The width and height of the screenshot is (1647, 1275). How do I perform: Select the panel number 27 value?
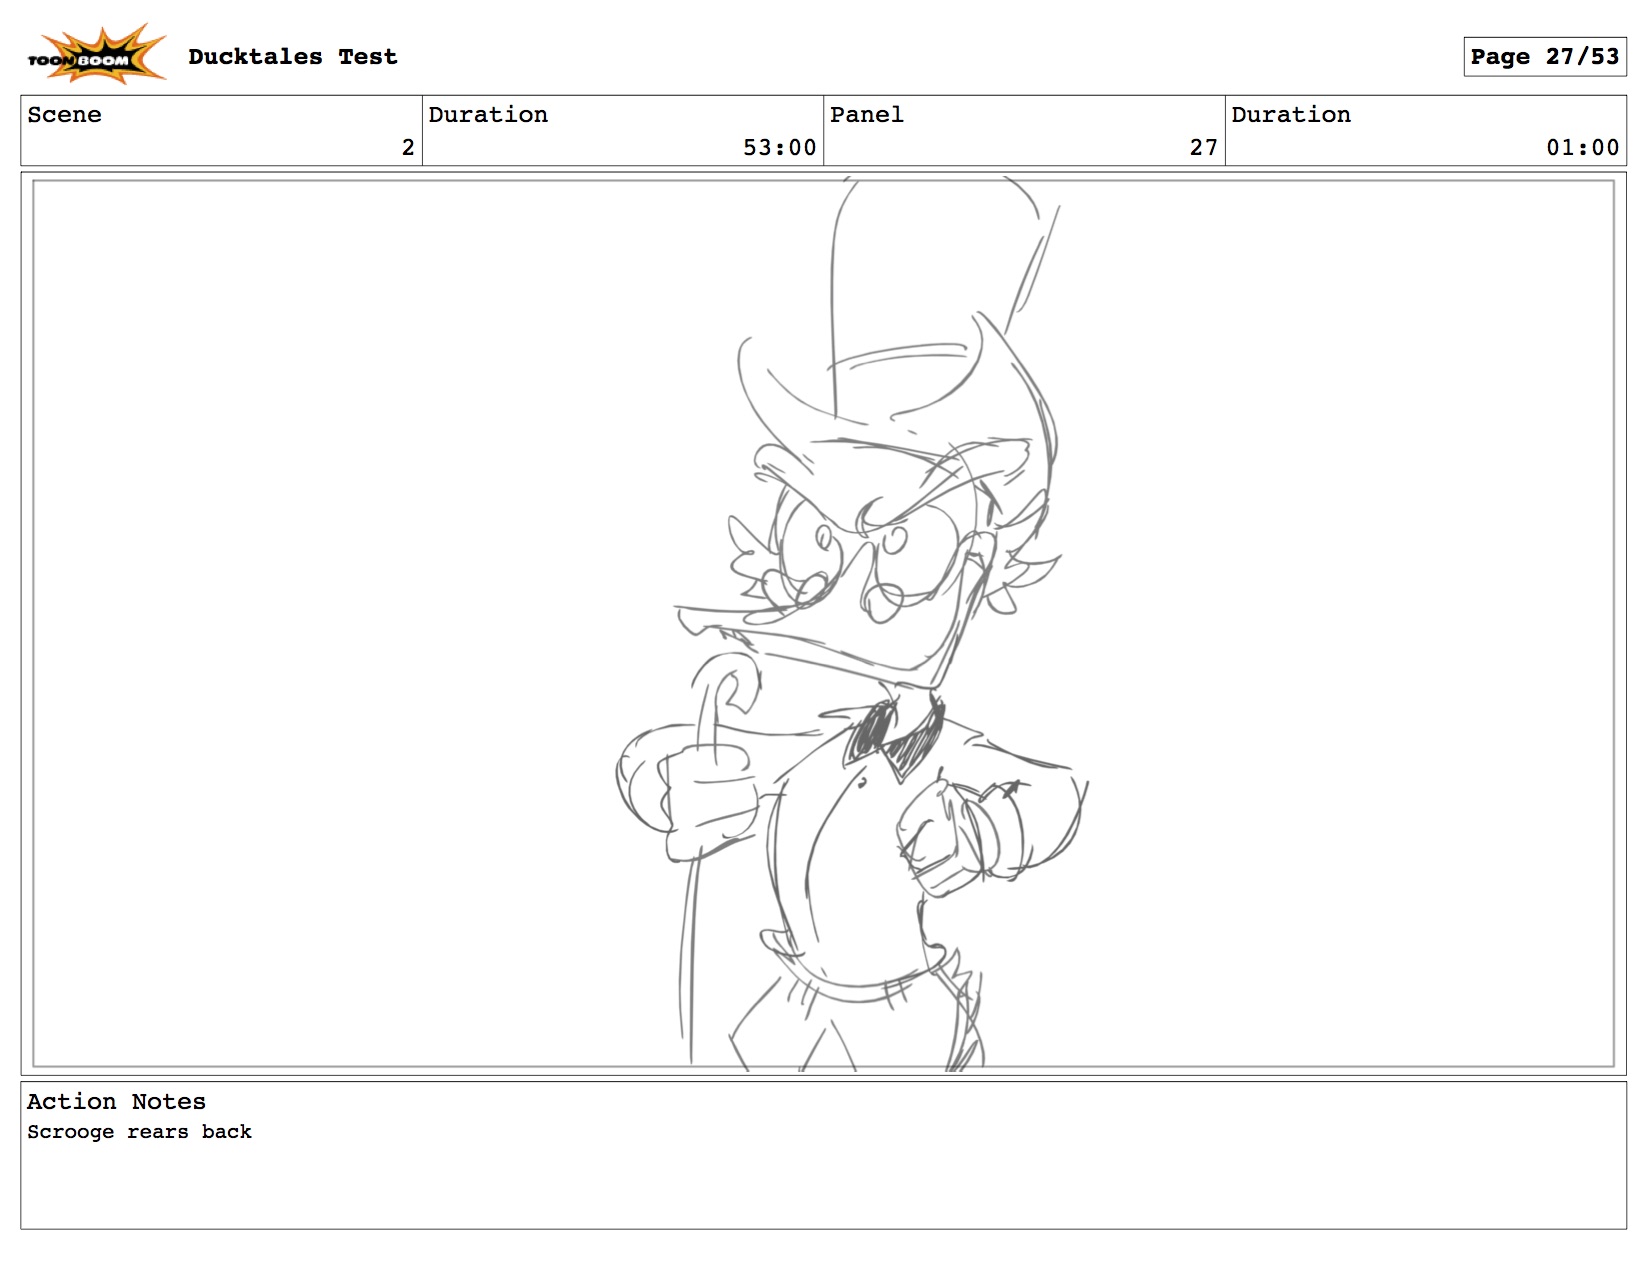pos(1203,148)
